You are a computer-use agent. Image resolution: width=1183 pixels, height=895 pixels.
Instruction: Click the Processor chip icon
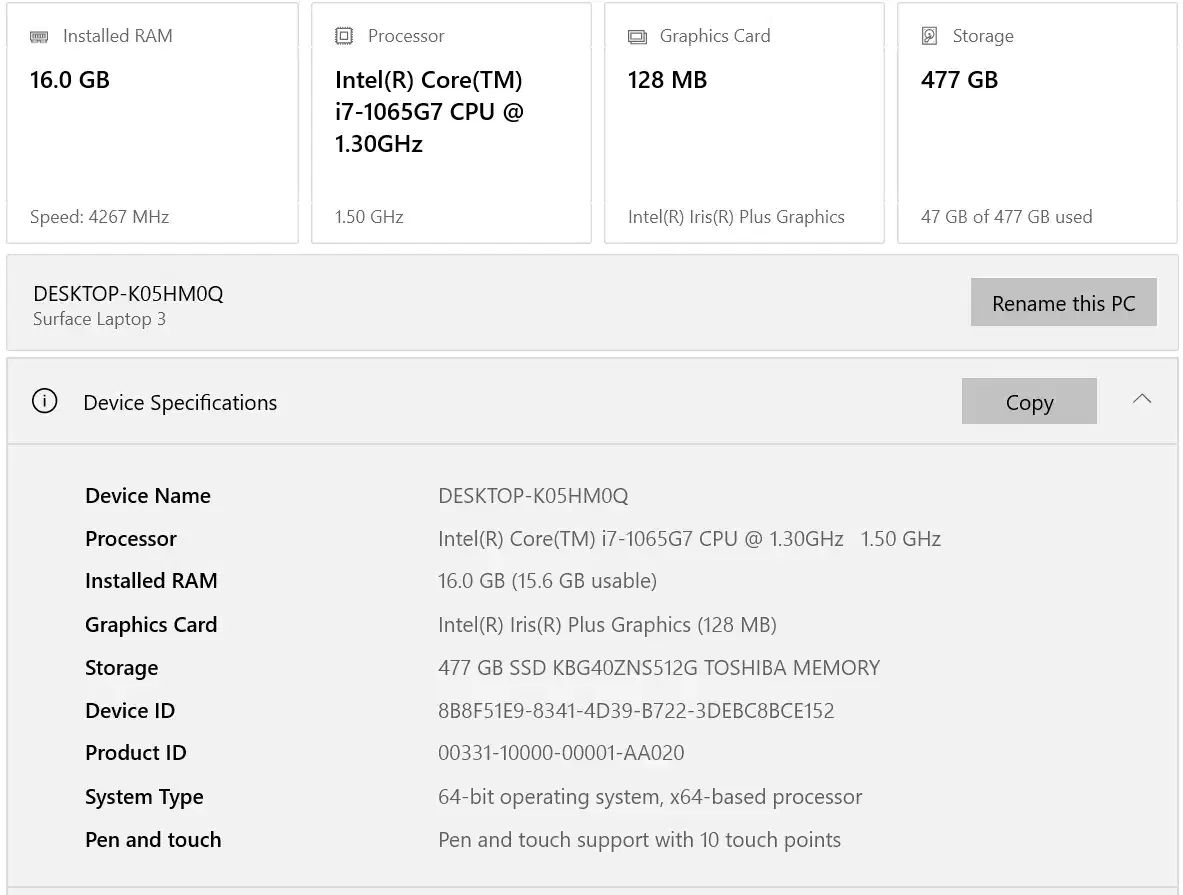344,37
